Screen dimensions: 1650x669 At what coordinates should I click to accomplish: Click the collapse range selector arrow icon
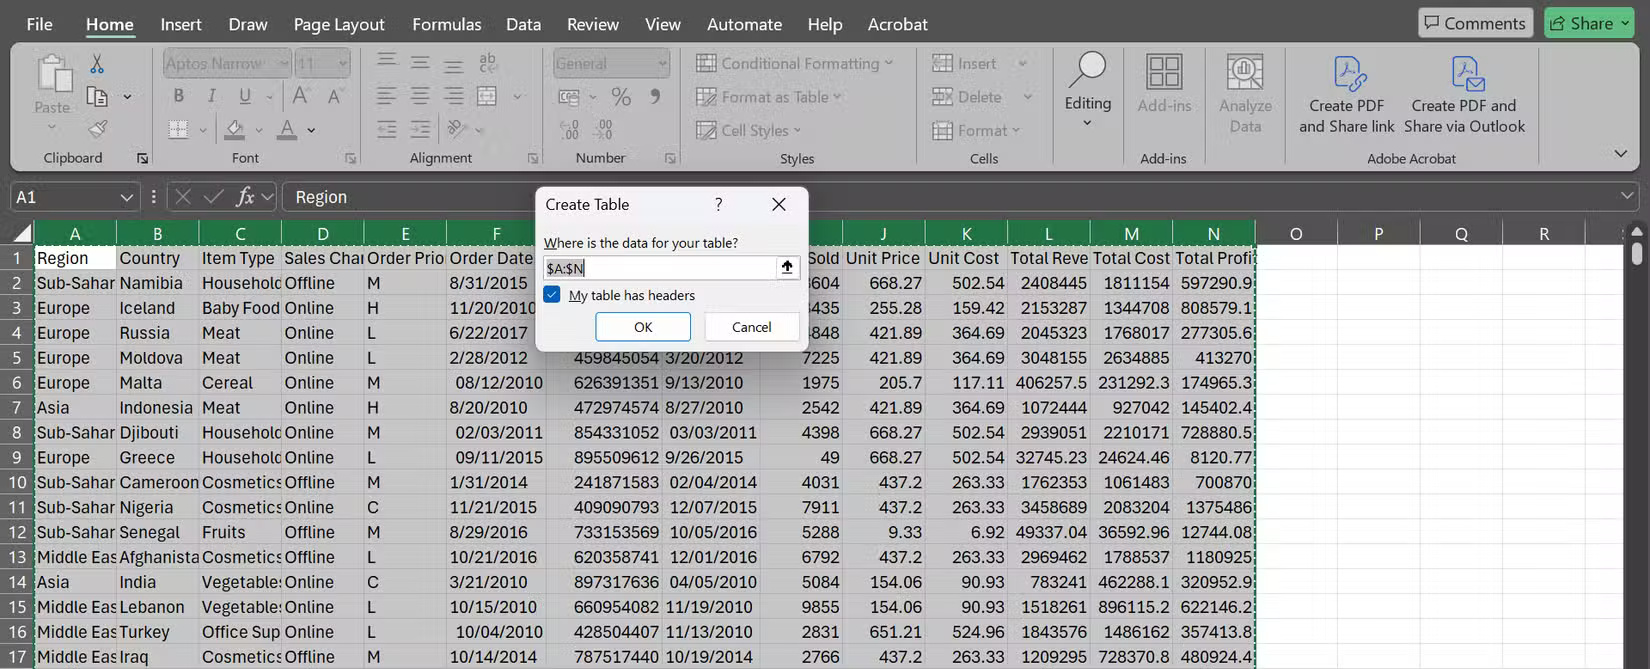coord(787,268)
